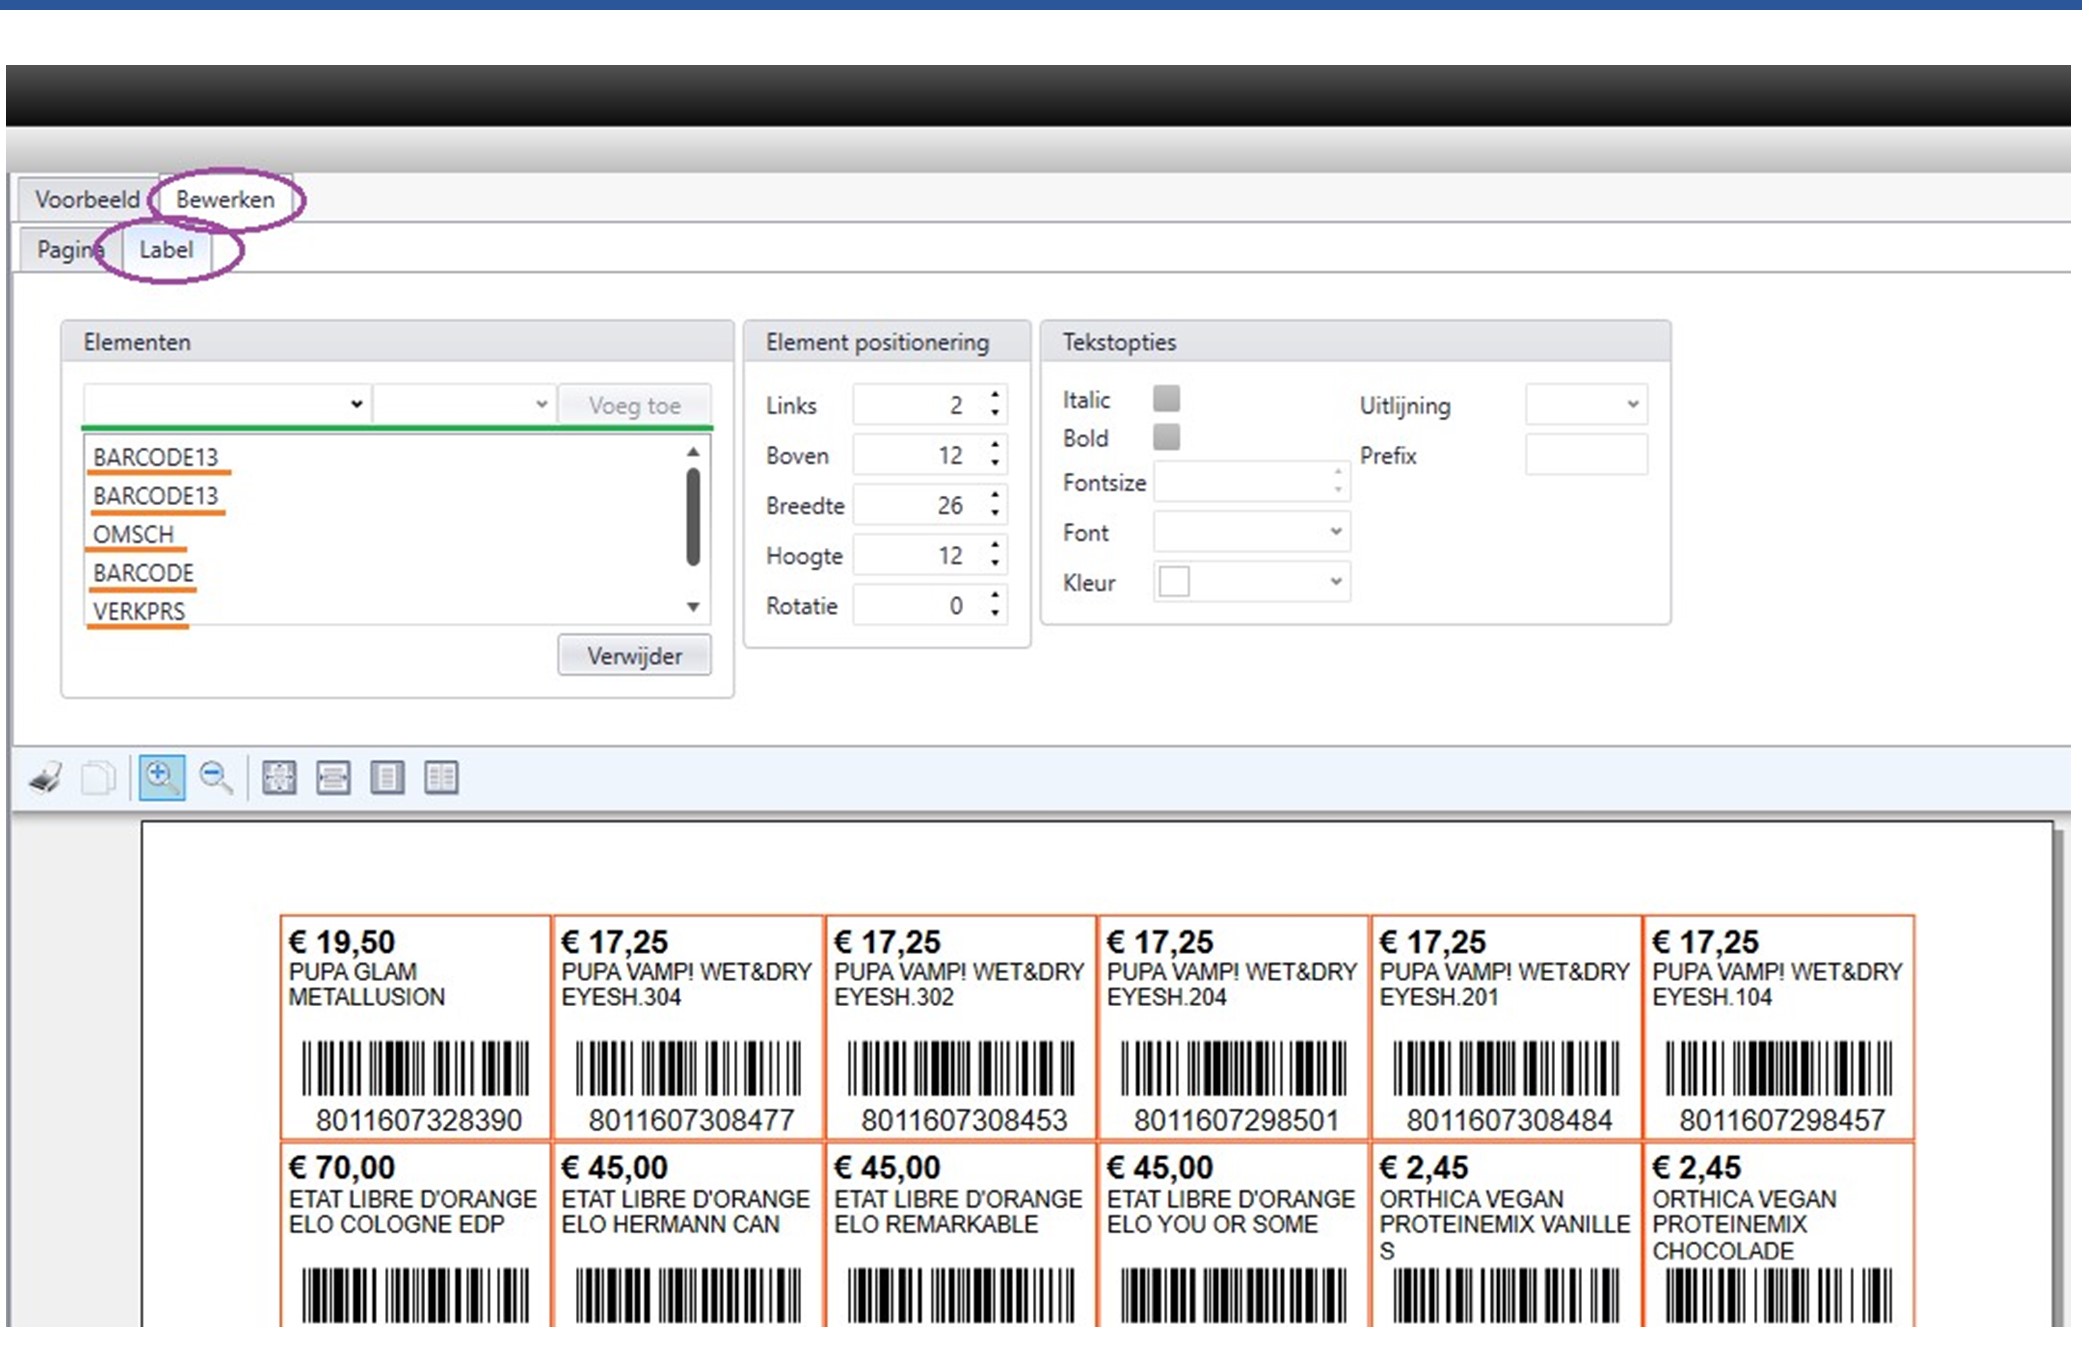2089x1359 pixels.
Task: Open the Uitlijning dropdown
Action: [x=1586, y=404]
